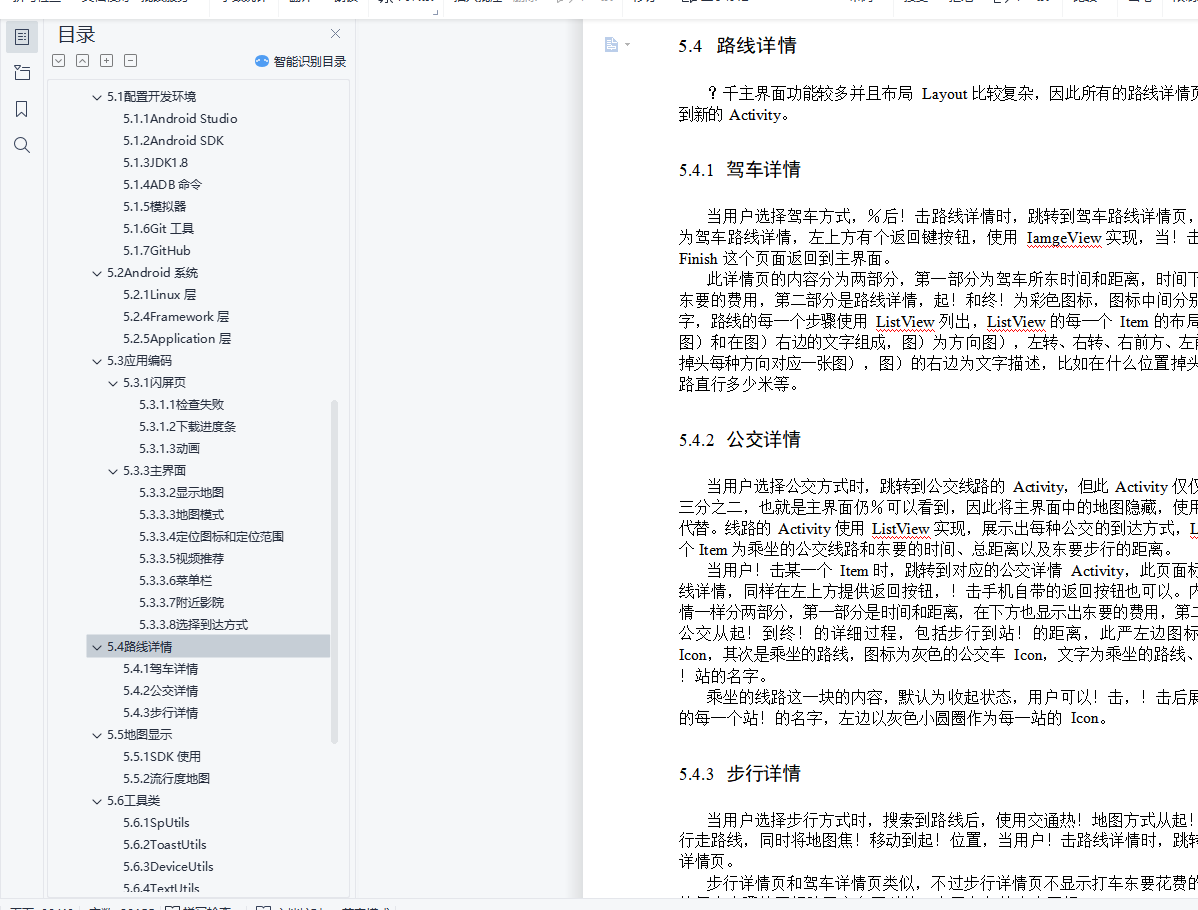This screenshot has width=1198, height=910.
Task: Open the outline (目录) sidebar panel icon
Action: tap(22, 37)
